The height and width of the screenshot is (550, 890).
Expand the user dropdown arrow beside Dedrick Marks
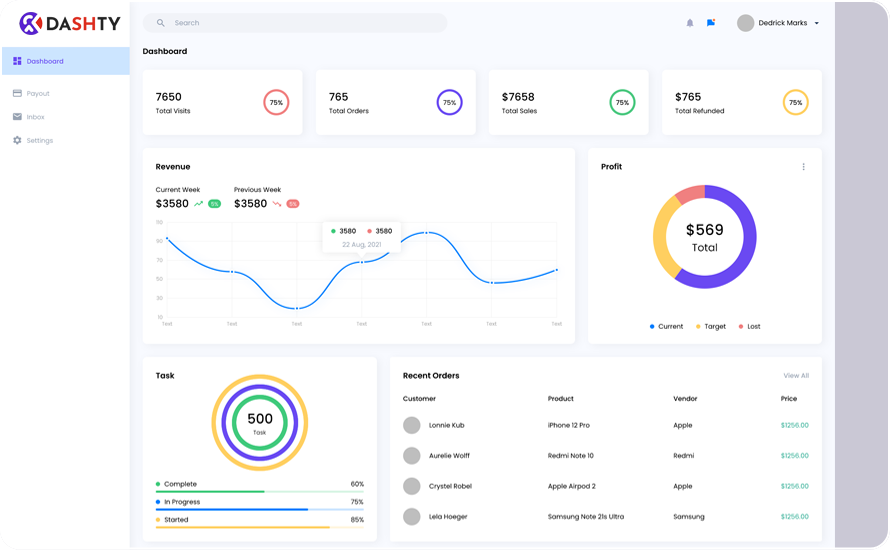[817, 23]
